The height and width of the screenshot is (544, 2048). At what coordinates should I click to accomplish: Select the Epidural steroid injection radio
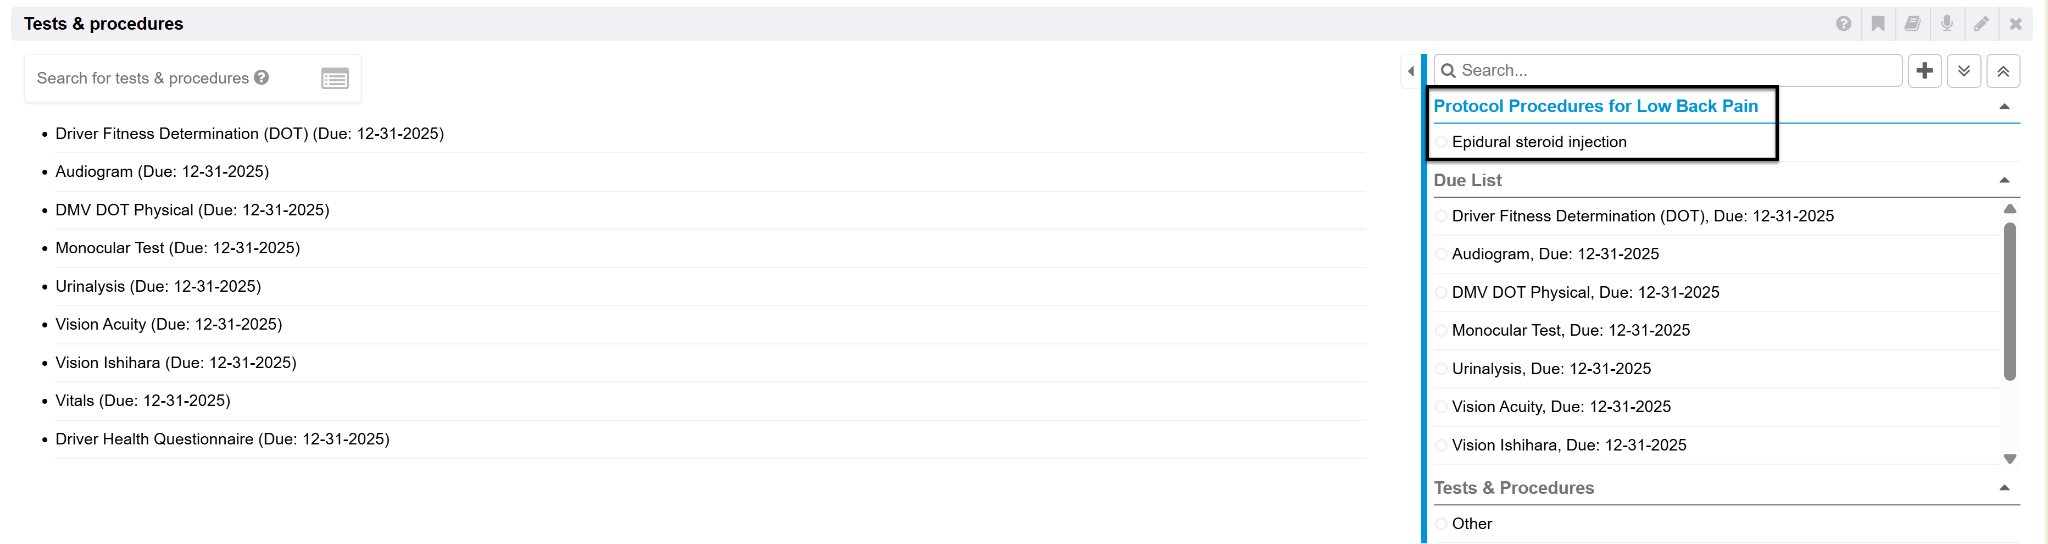1441,142
